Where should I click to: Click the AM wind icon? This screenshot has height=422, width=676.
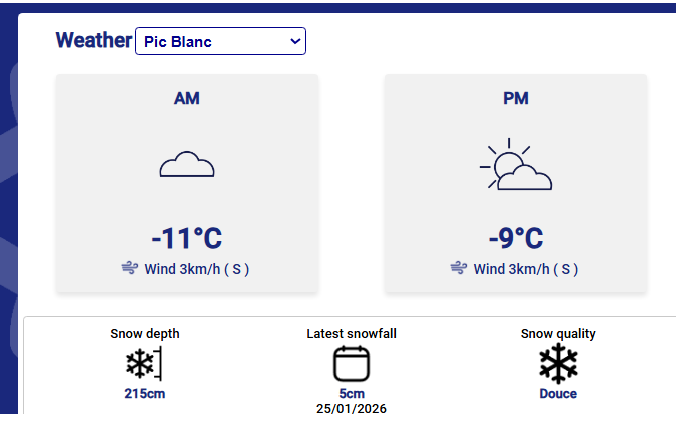129,268
